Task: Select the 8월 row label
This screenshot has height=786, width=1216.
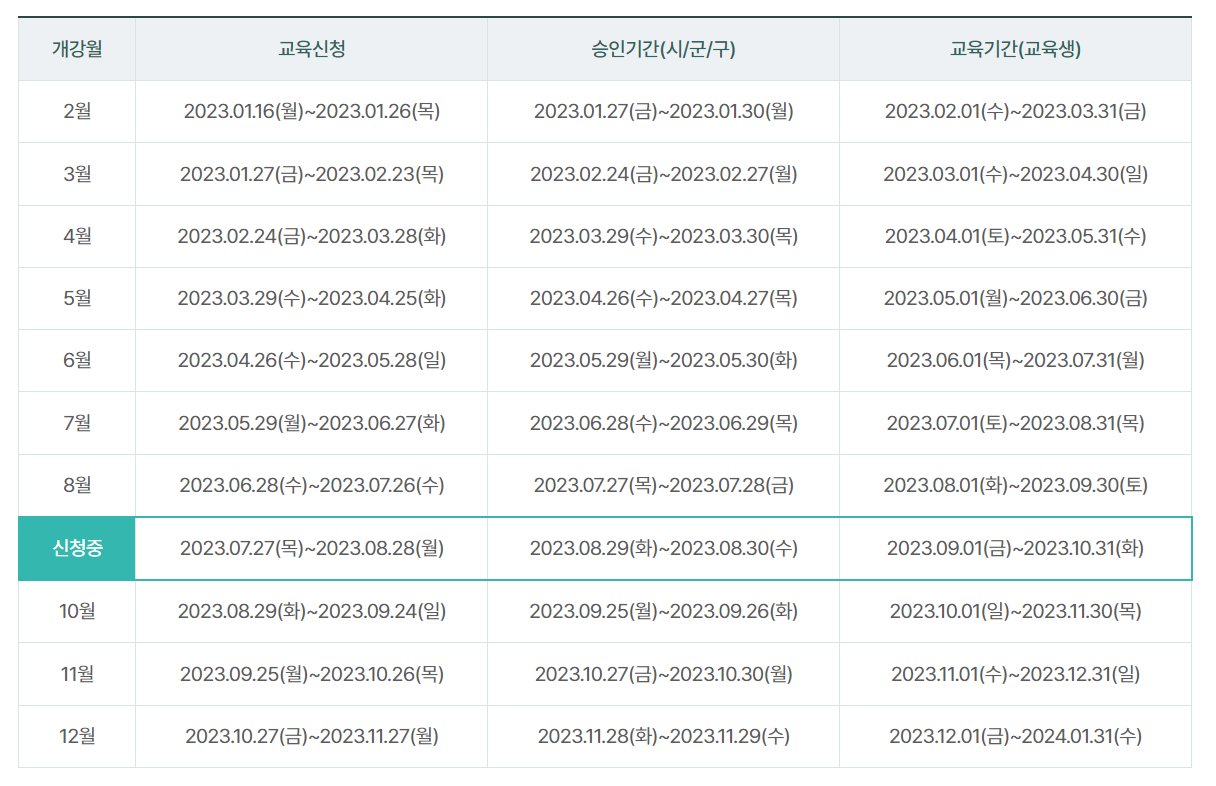Action: [77, 485]
